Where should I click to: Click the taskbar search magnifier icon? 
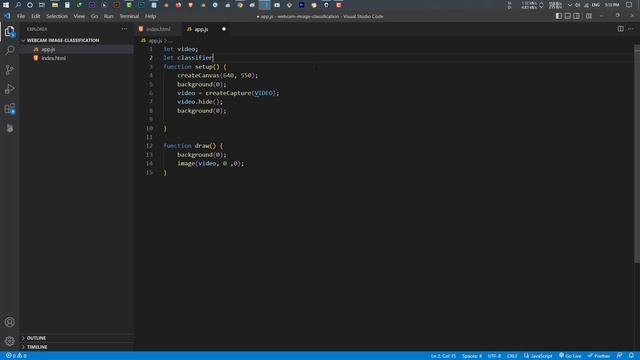[x=18, y=5]
